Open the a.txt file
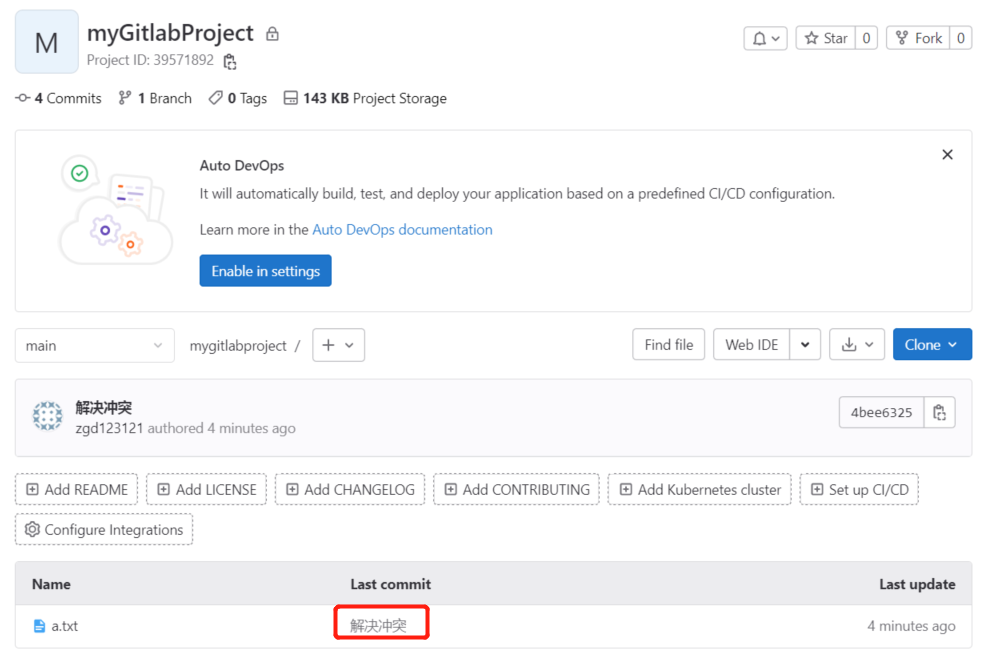This screenshot has height=662, width=993. 65,626
